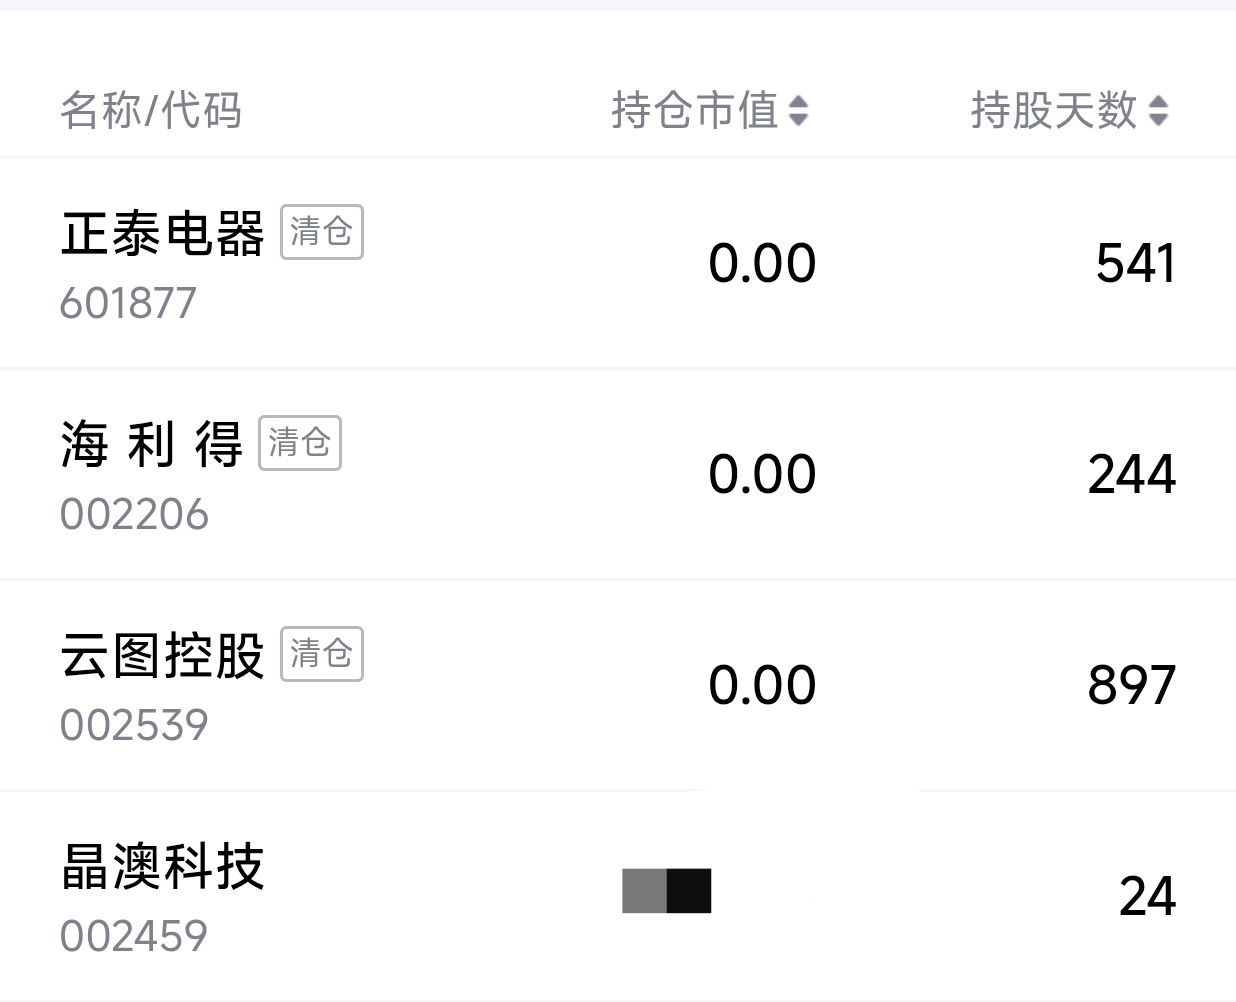Click 持仓市值 column header text
The height and width of the screenshot is (1002, 1236).
pos(695,110)
